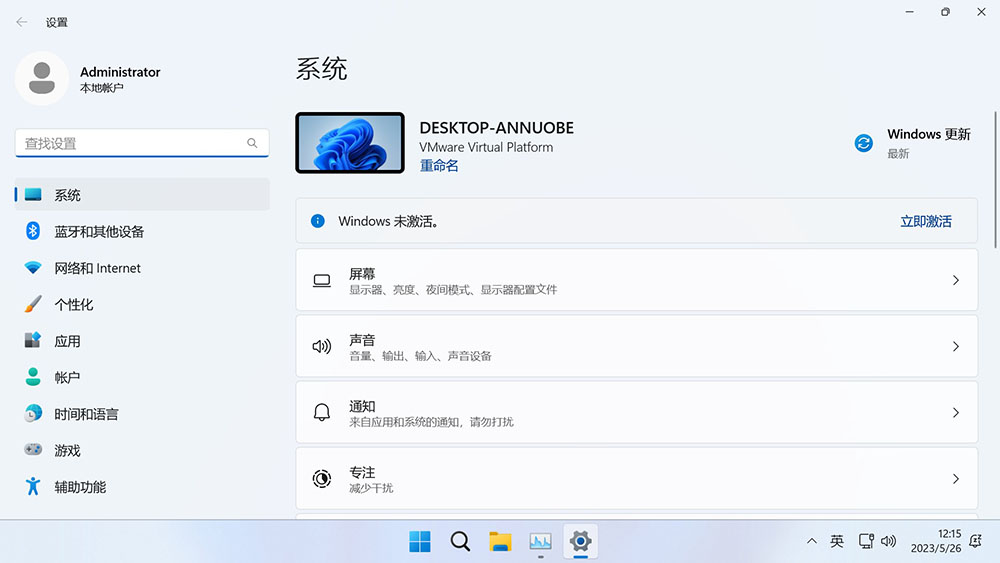Click the globe clock icon beside 时间和语言
The height and width of the screenshot is (563, 1000).
pyautogui.click(x=33, y=414)
